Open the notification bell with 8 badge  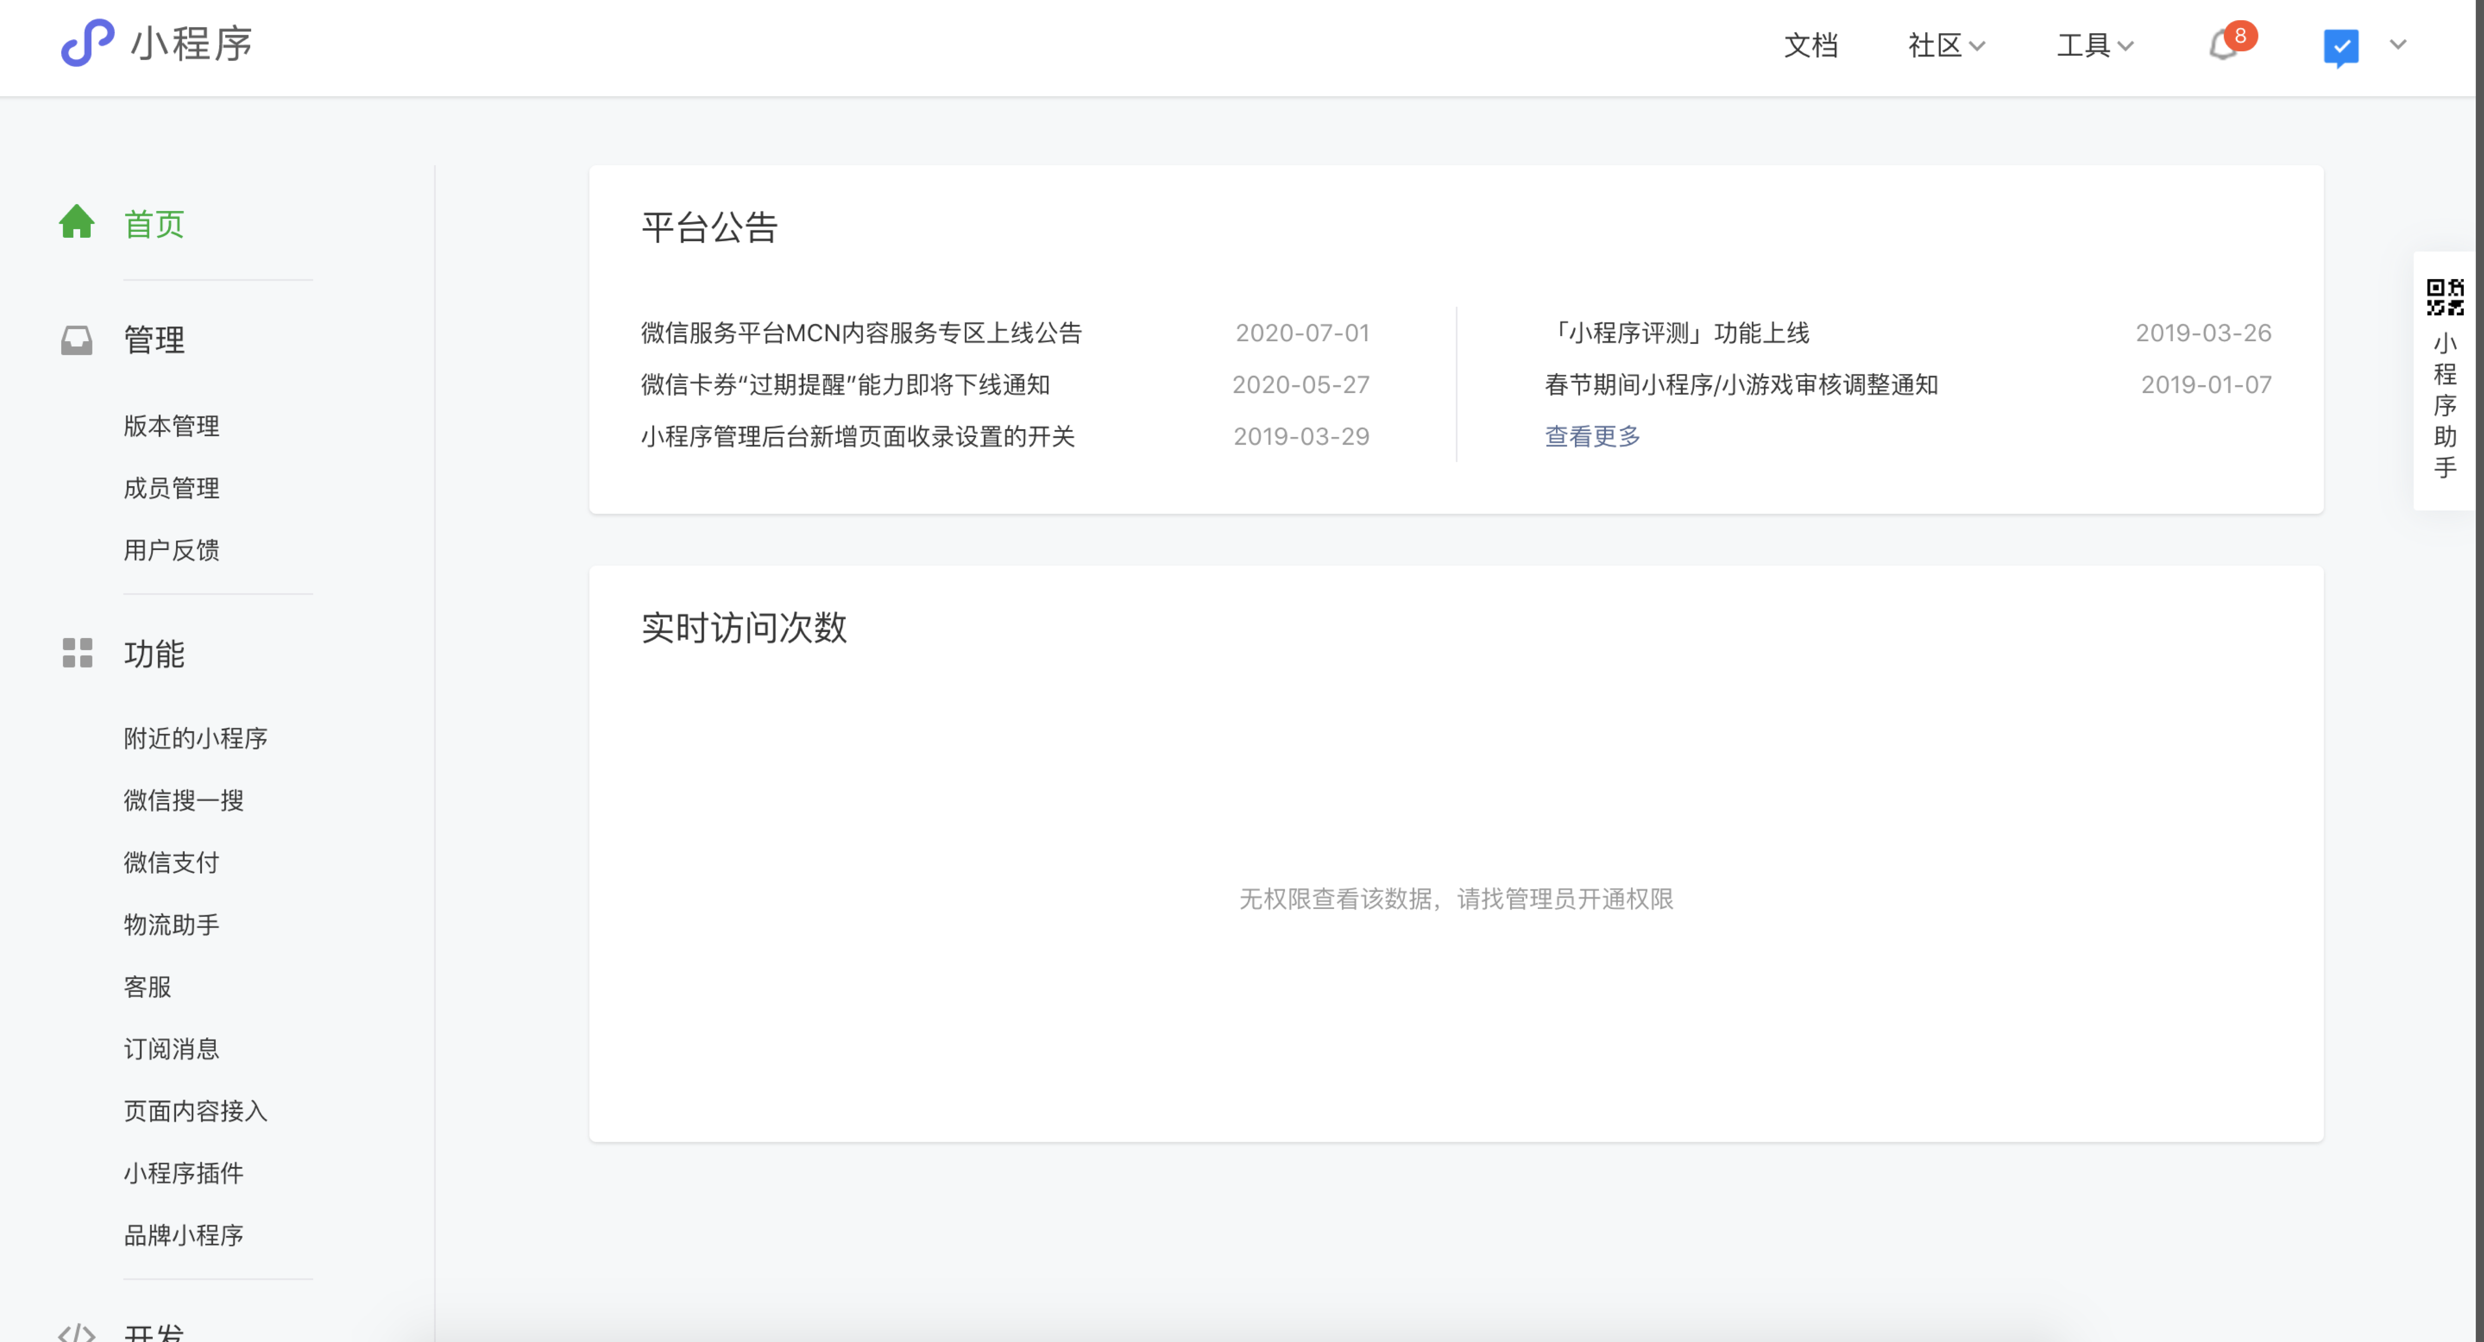pyautogui.click(x=2223, y=45)
